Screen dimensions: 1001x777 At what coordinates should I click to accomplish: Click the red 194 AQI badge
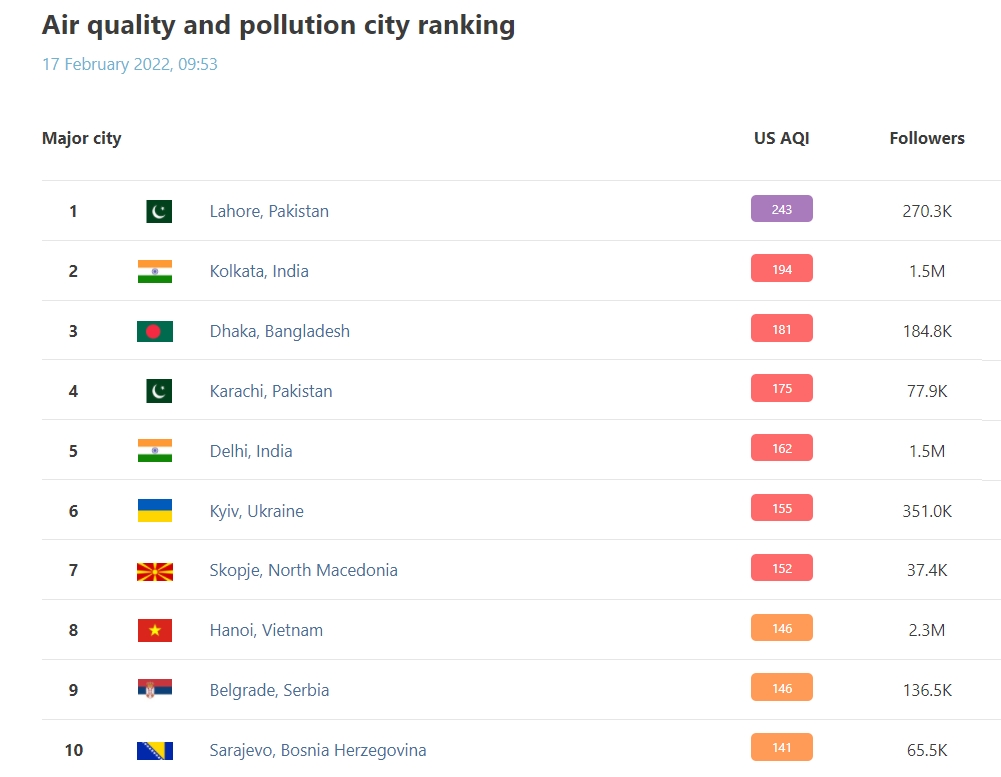click(781, 269)
